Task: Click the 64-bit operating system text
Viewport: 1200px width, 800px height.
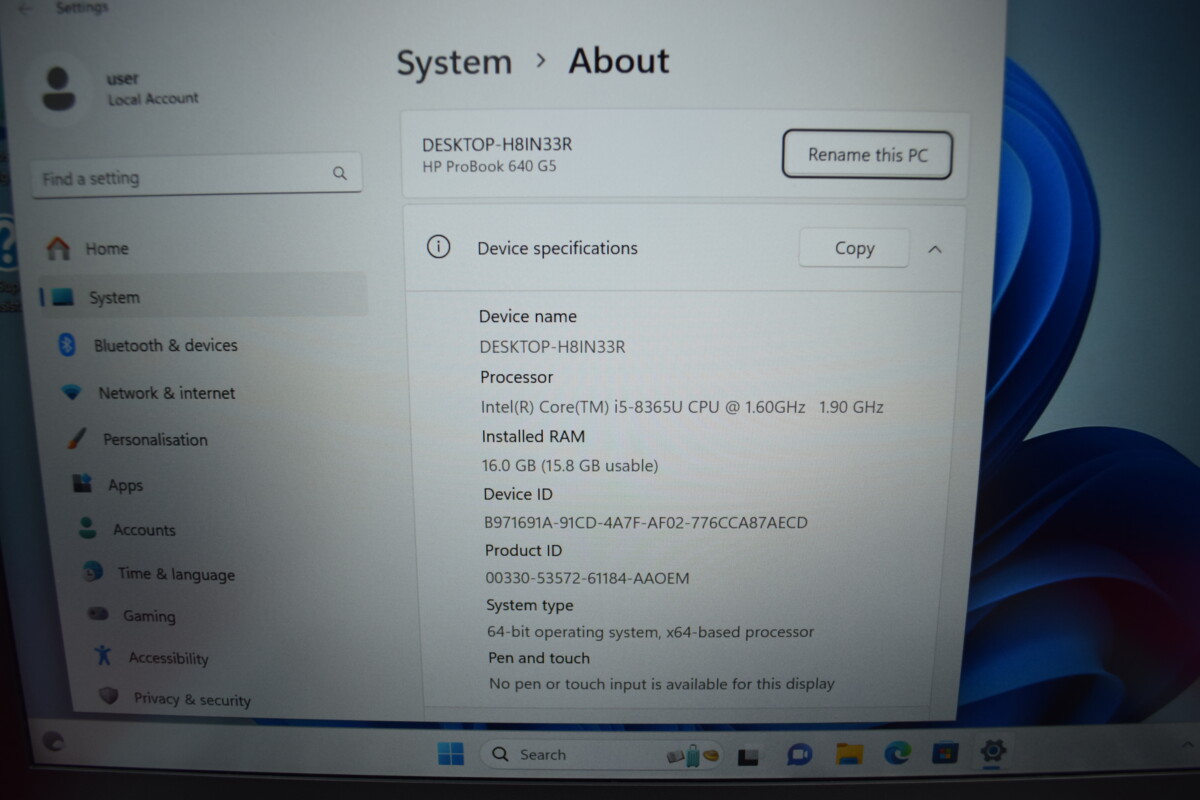Action: tap(650, 632)
